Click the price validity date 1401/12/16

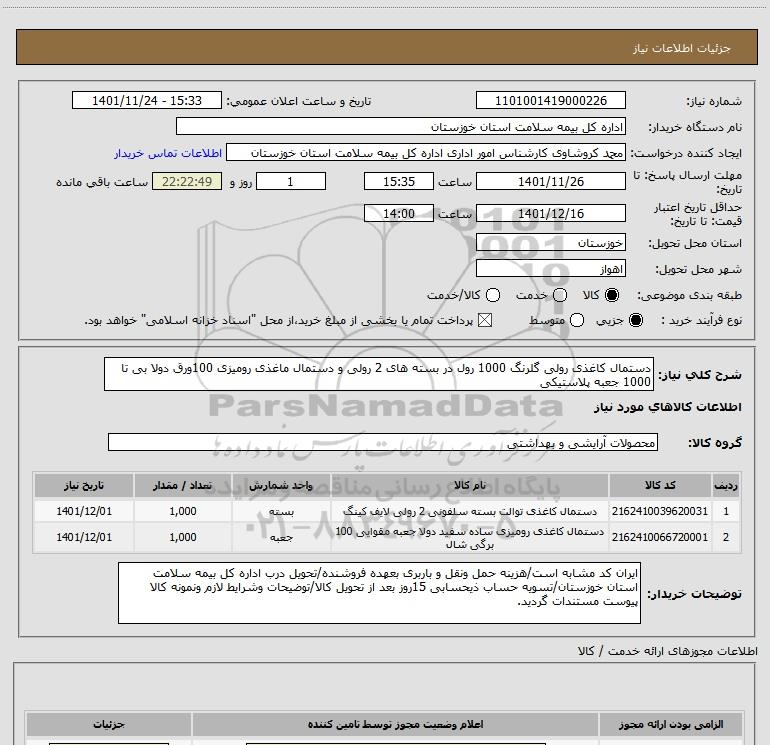550,214
